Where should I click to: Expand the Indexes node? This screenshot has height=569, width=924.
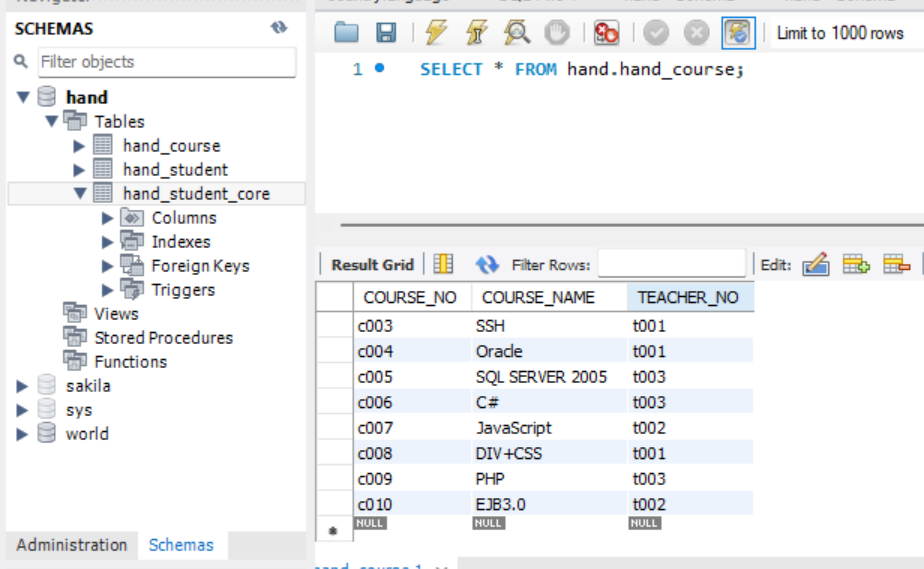pos(107,242)
